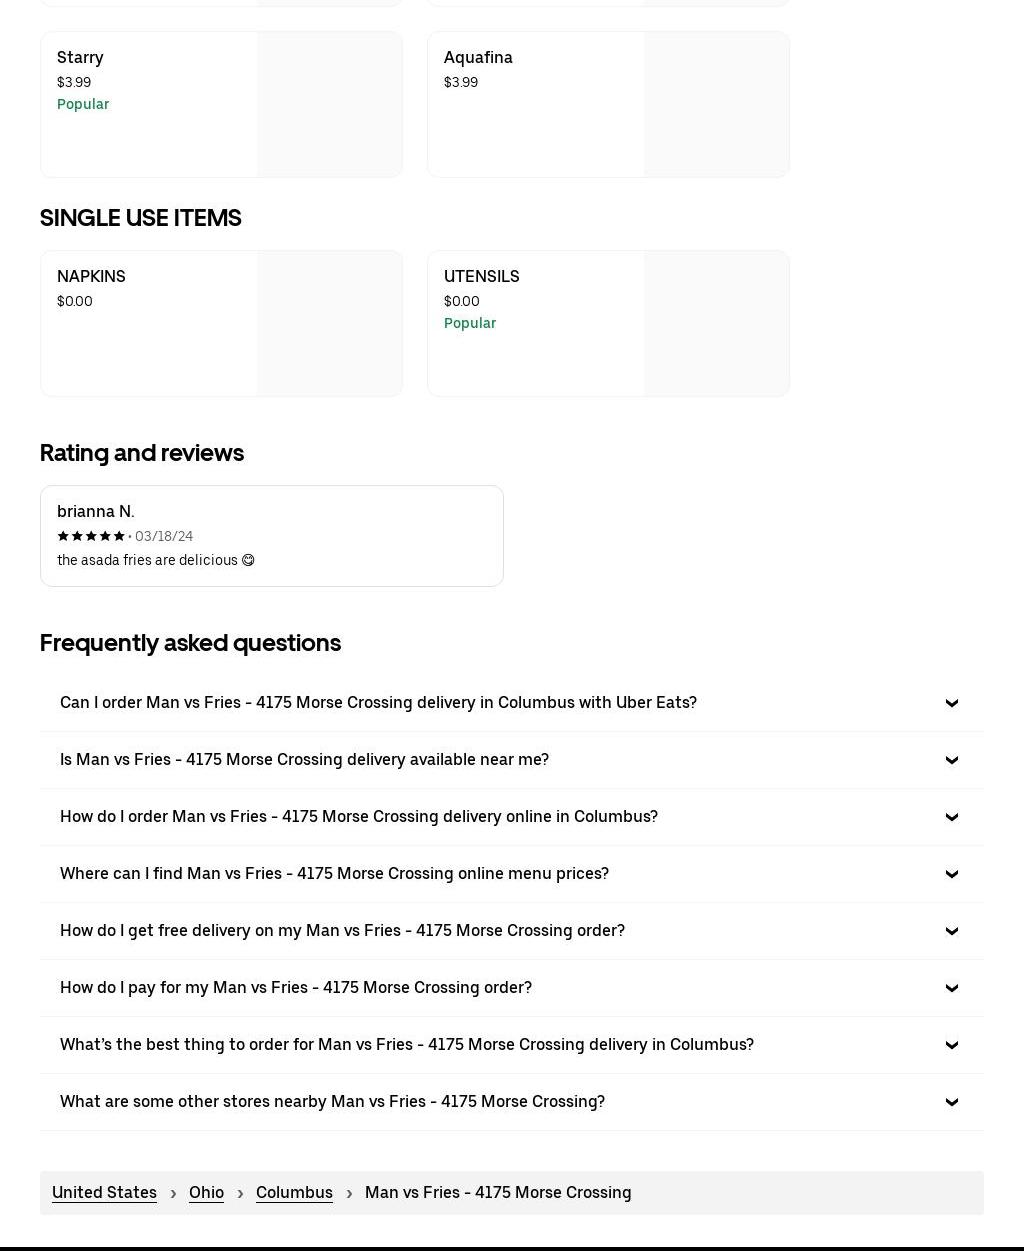This screenshot has height=1251, width=1024.
Task: Open United States breadcrumb link
Action: click(104, 1192)
